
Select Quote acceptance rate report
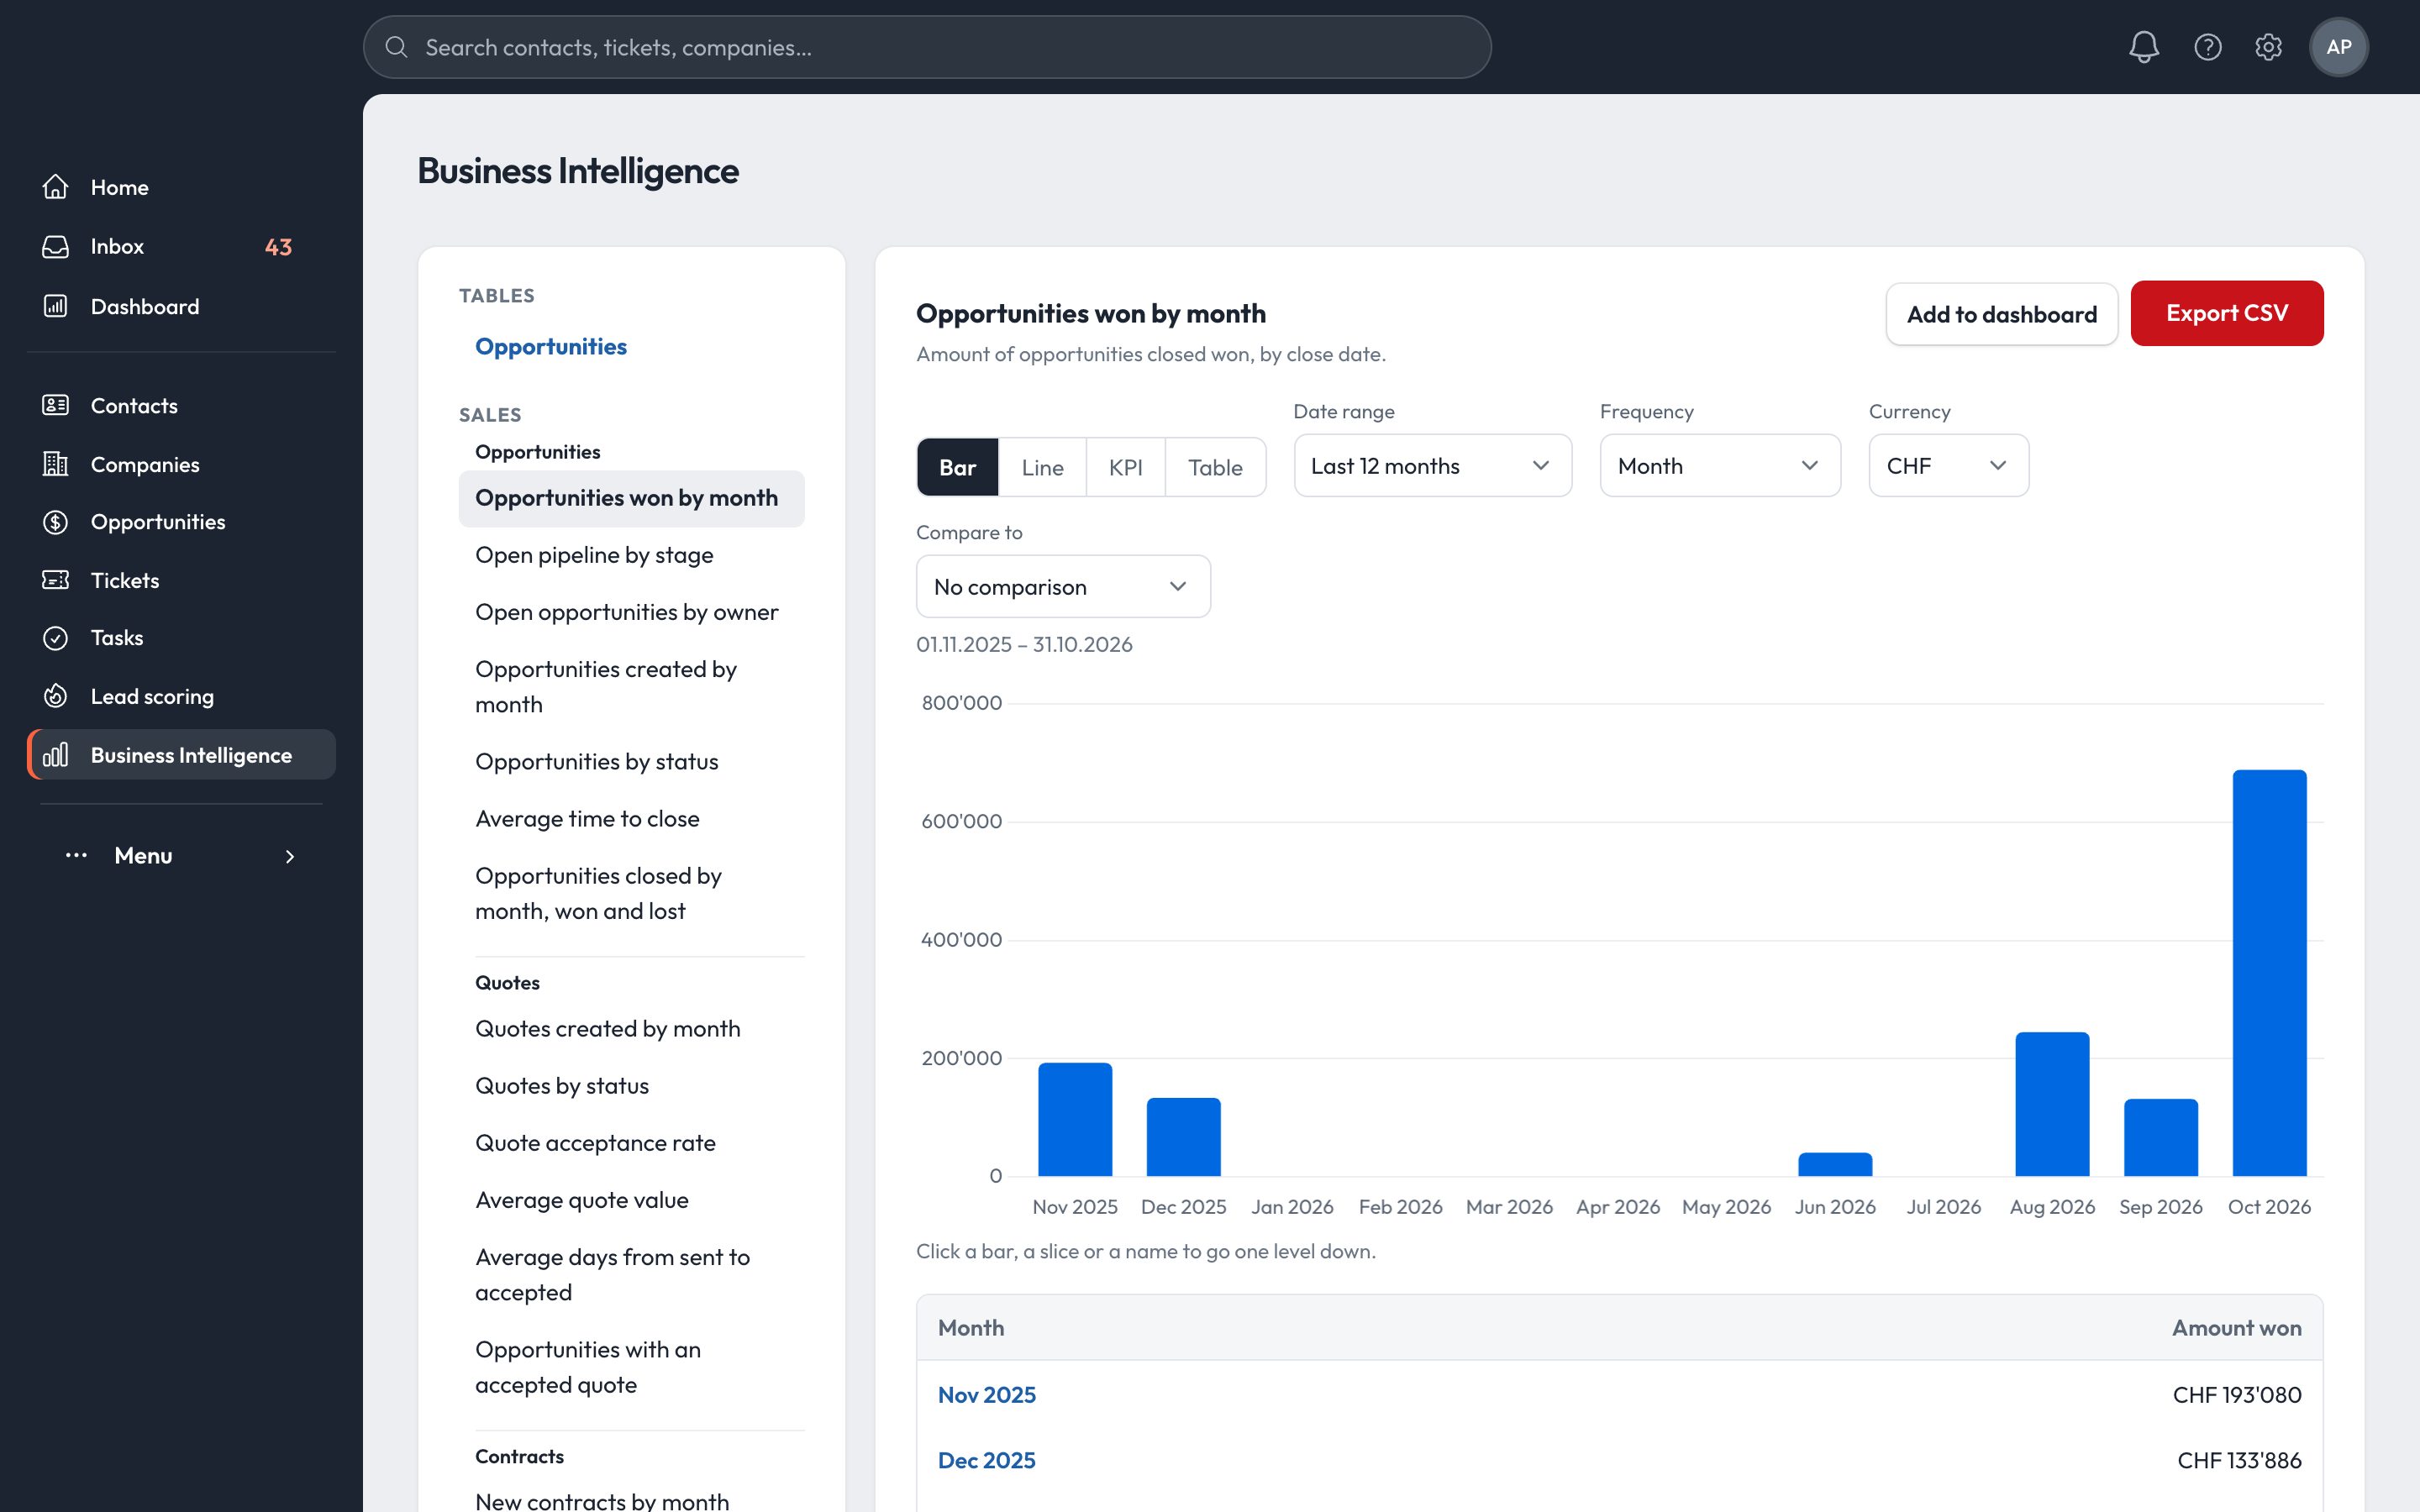631,1143
